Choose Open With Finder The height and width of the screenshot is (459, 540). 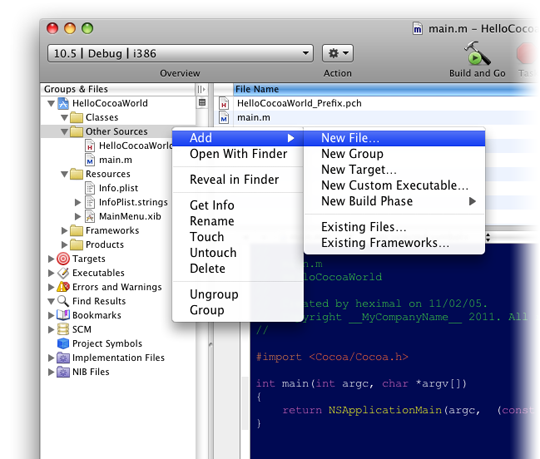click(x=238, y=154)
